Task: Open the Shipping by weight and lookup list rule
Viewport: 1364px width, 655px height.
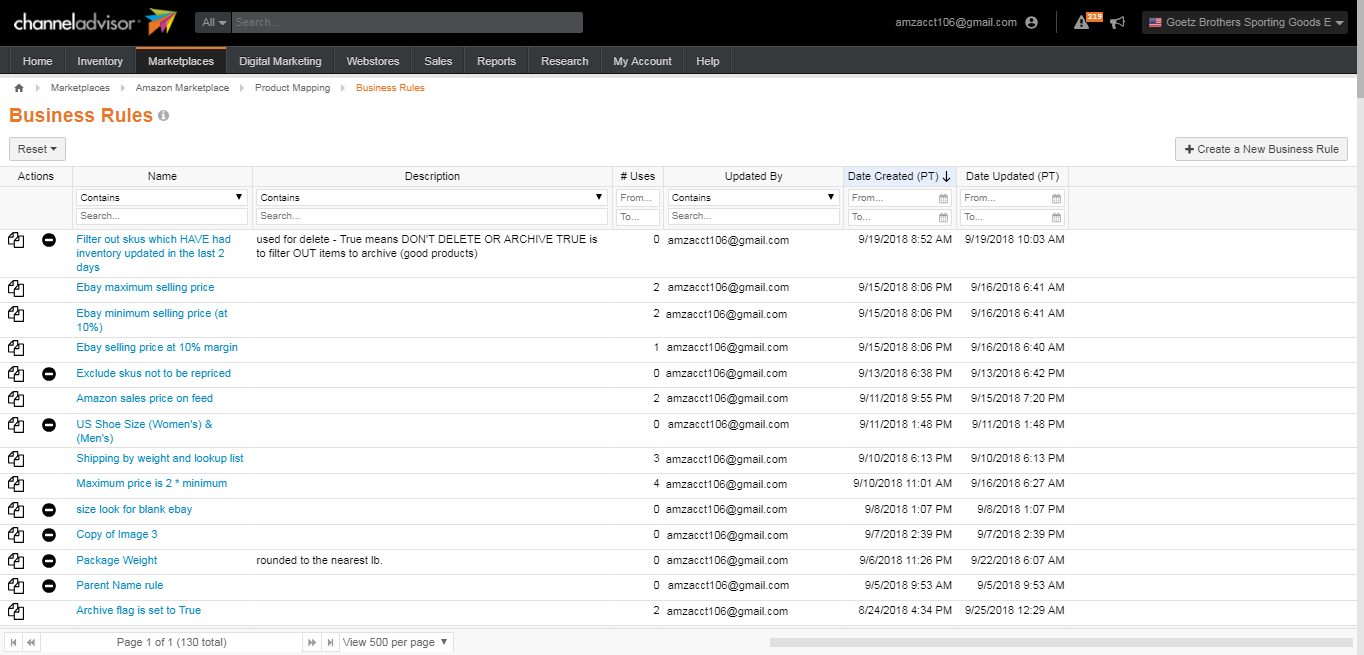Action: pyautogui.click(x=160, y=459)
